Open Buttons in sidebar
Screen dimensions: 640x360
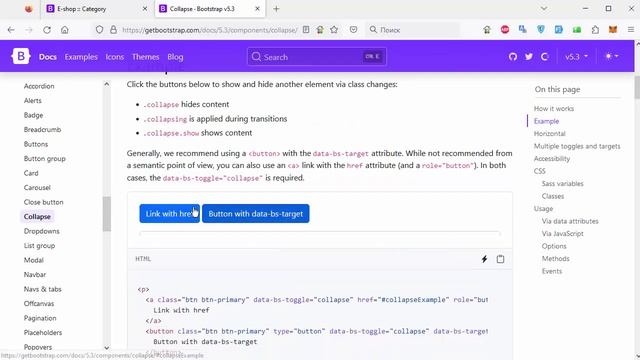click(x=36, y=144)
